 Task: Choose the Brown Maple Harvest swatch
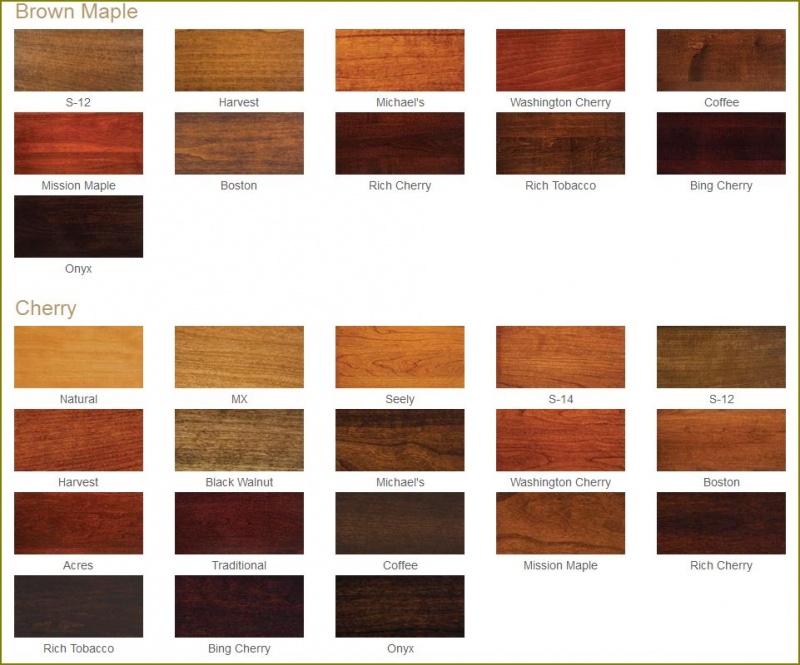click(239, 60)
